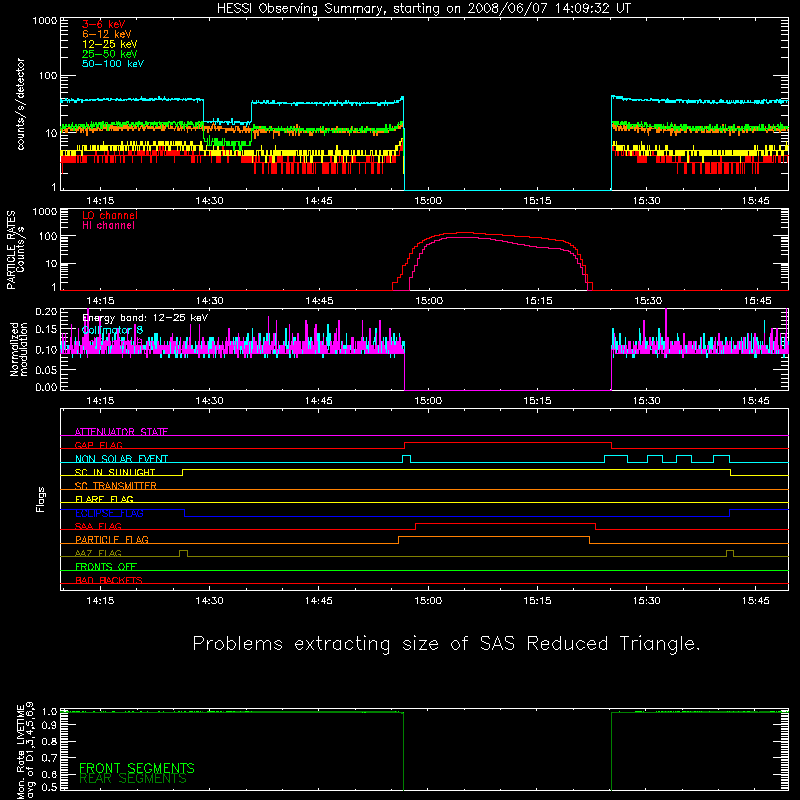Click the 'Collimator 8' legend label

point(113,330)
